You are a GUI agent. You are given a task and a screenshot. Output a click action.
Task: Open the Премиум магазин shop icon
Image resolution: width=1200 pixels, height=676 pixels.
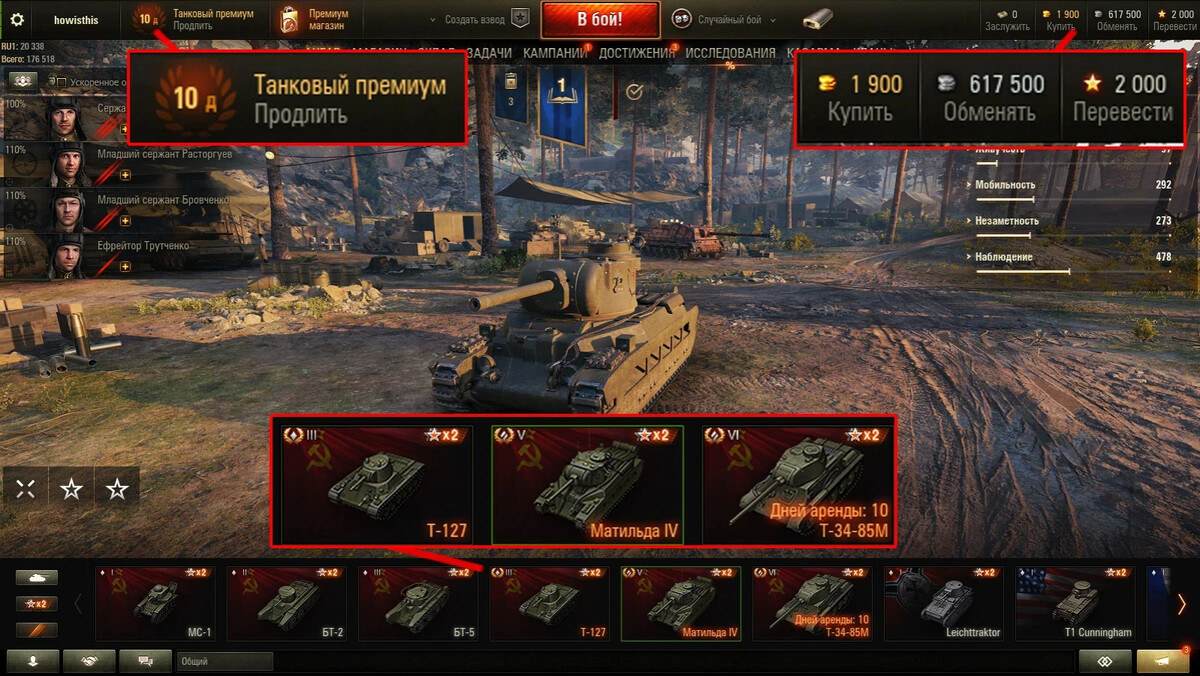tap(289, 19)
